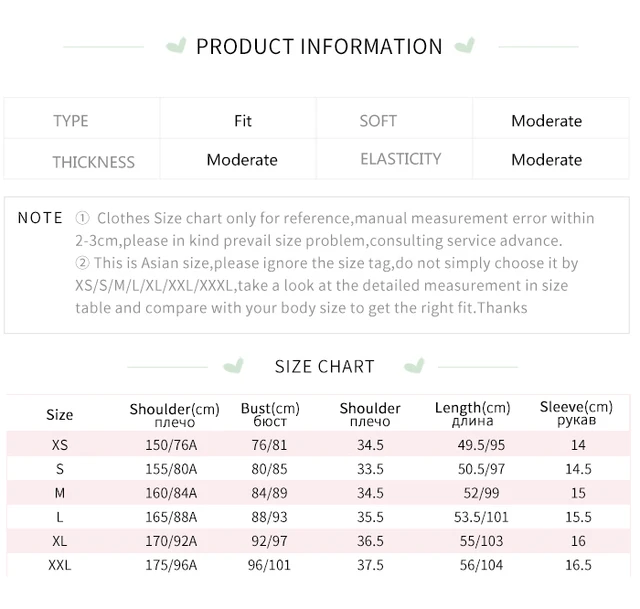Image resolution: width=640 pixels, height=609 pixels.
Task: Click the Length(cm) column header
Action: coord(473,413)
